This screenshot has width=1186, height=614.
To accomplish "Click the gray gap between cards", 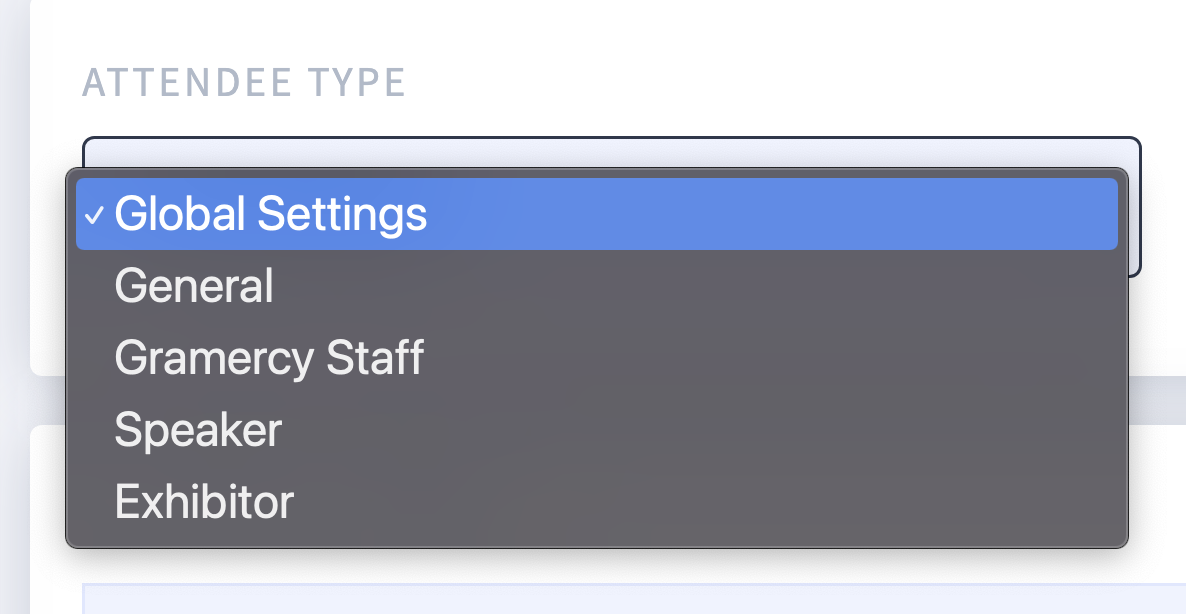I will 1157,400.
